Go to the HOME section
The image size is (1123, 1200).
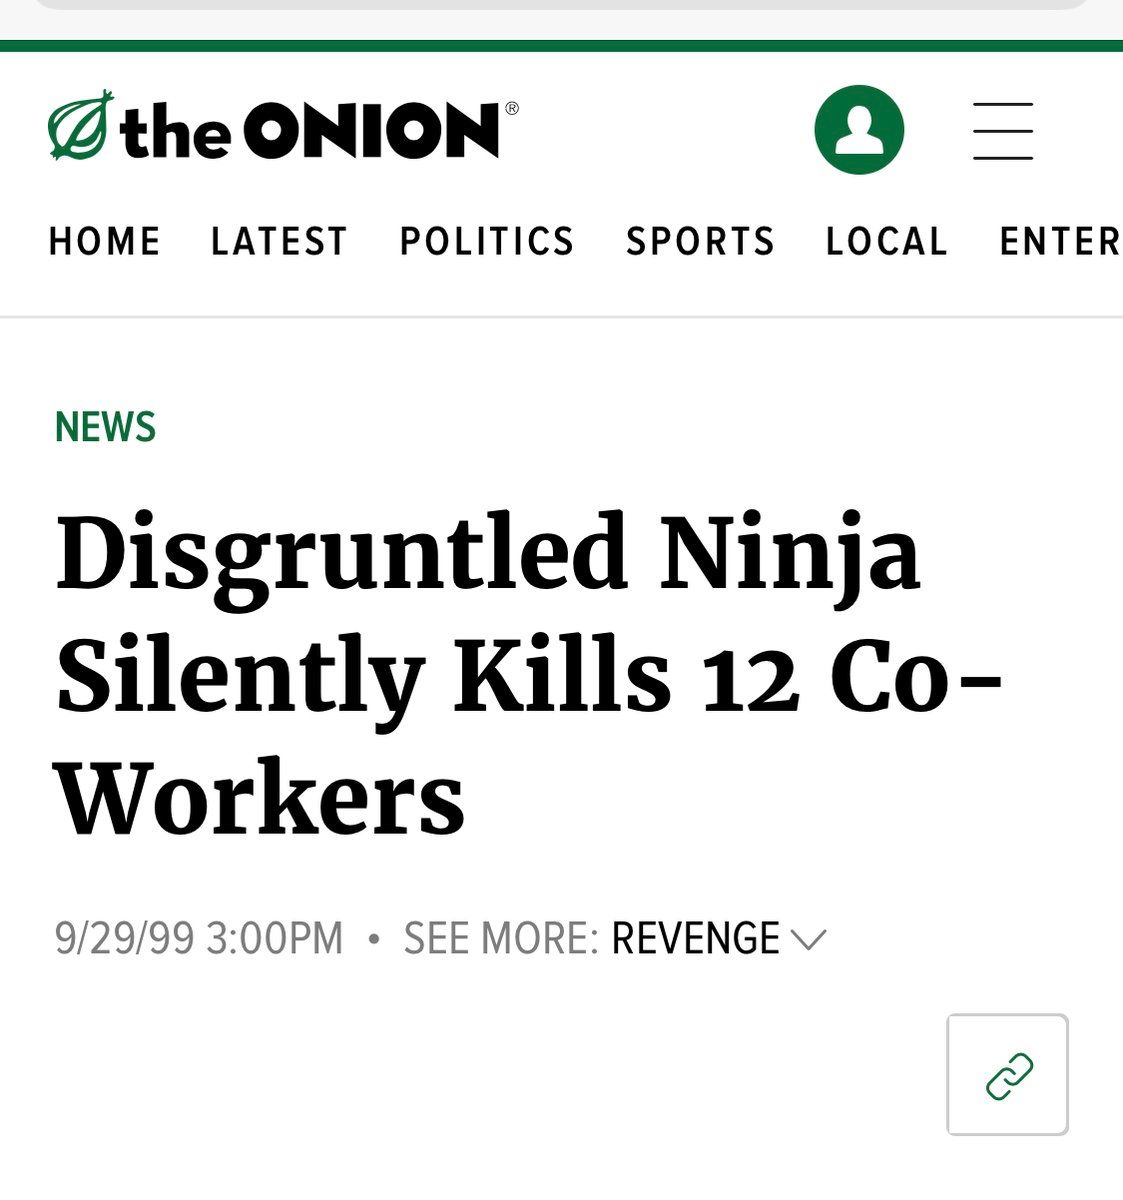(x=105, y=242)
